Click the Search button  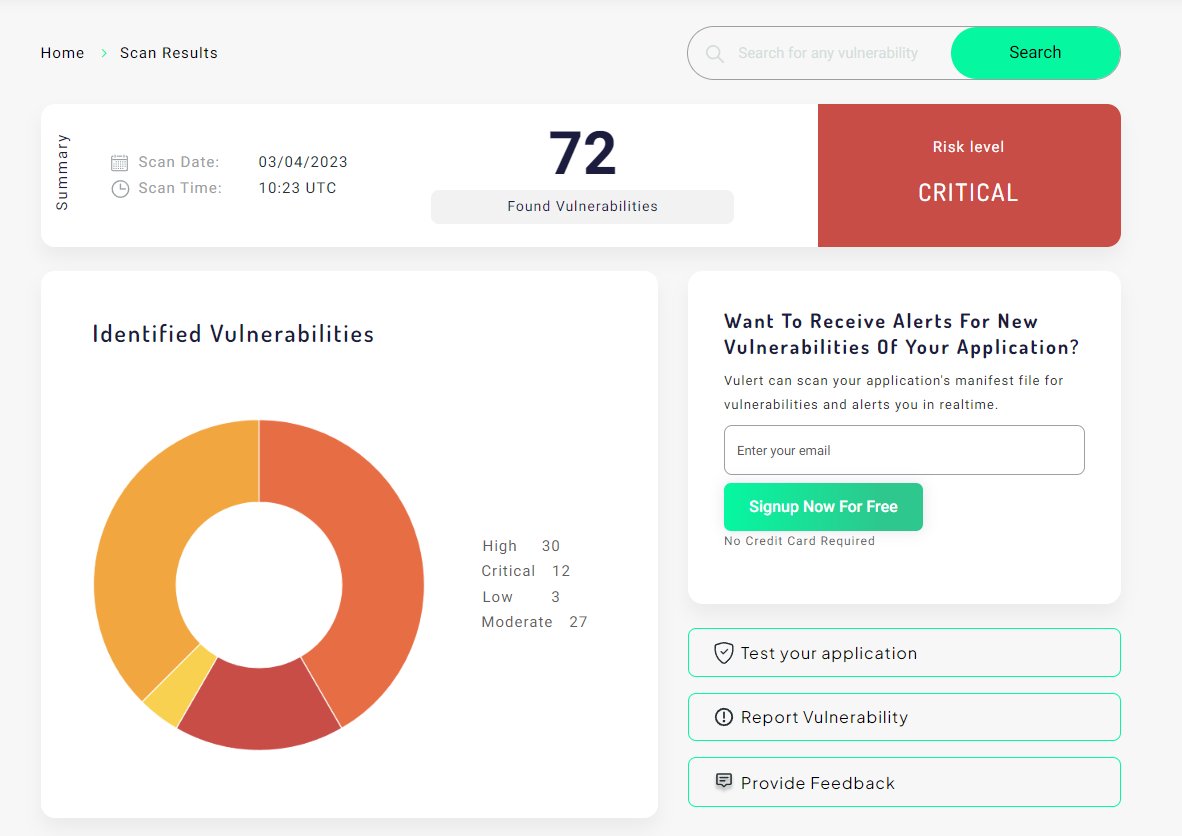1035,52
